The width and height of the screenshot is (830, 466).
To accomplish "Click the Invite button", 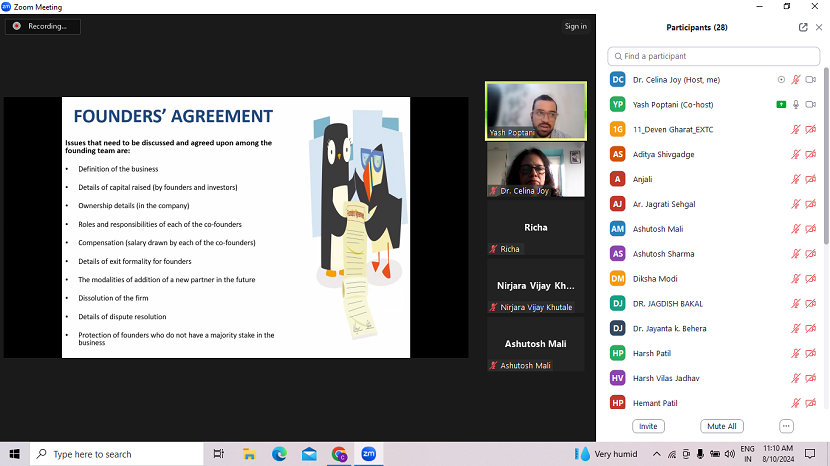I will click(x=648, y=426).
